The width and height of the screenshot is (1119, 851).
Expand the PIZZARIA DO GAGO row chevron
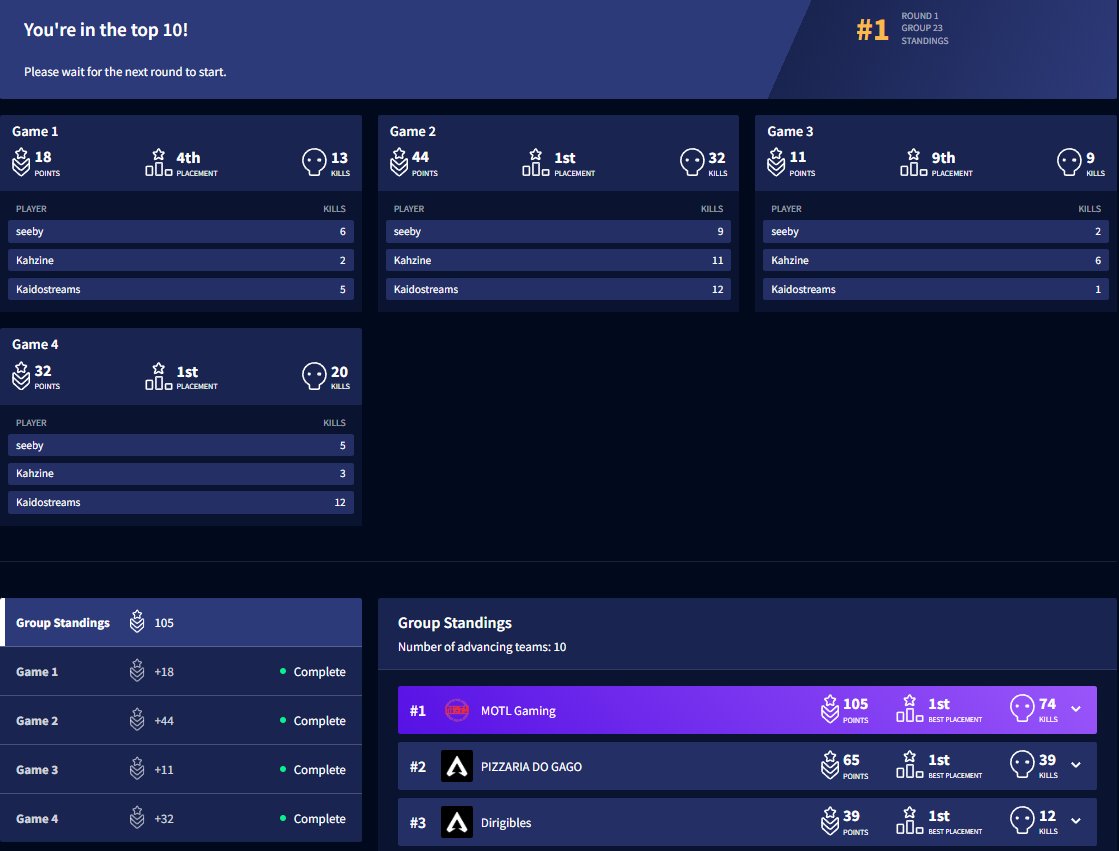pyautogui.click(x=1076, y=765)
